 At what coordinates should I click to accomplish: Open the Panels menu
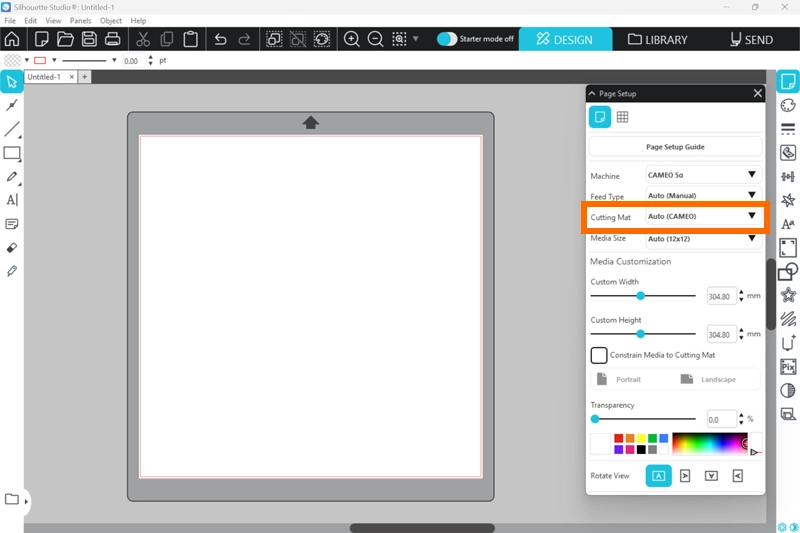coord(80,20)
